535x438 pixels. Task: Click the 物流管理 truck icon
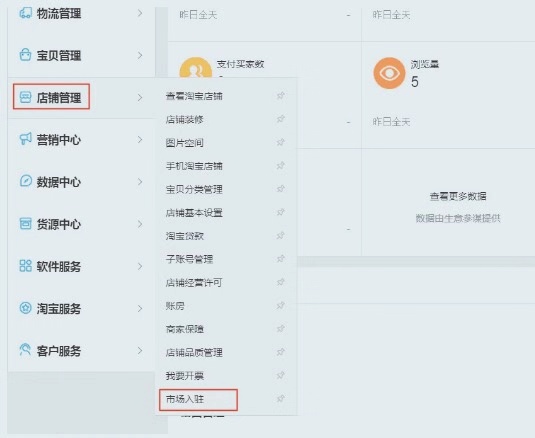[26, 13]
